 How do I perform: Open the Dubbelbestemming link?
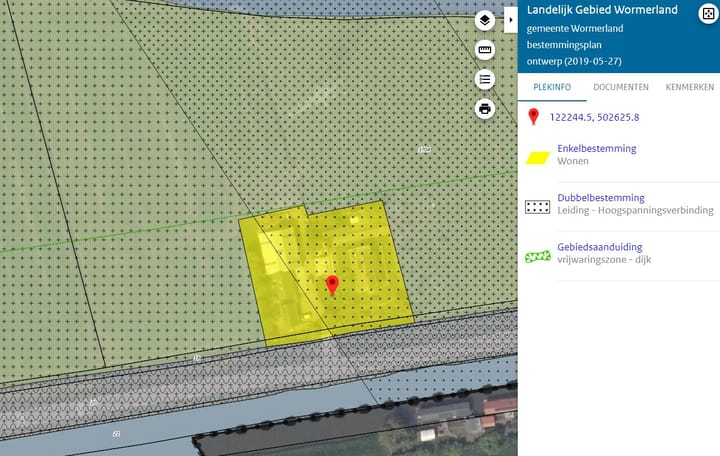(600, 198)
